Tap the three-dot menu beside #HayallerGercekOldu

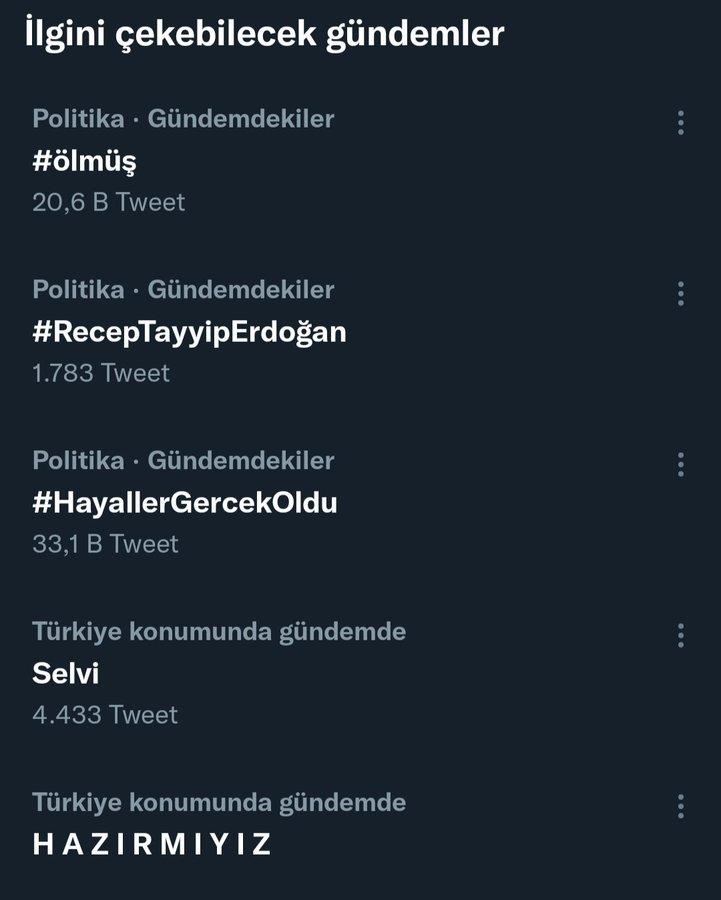pos(680,465)
